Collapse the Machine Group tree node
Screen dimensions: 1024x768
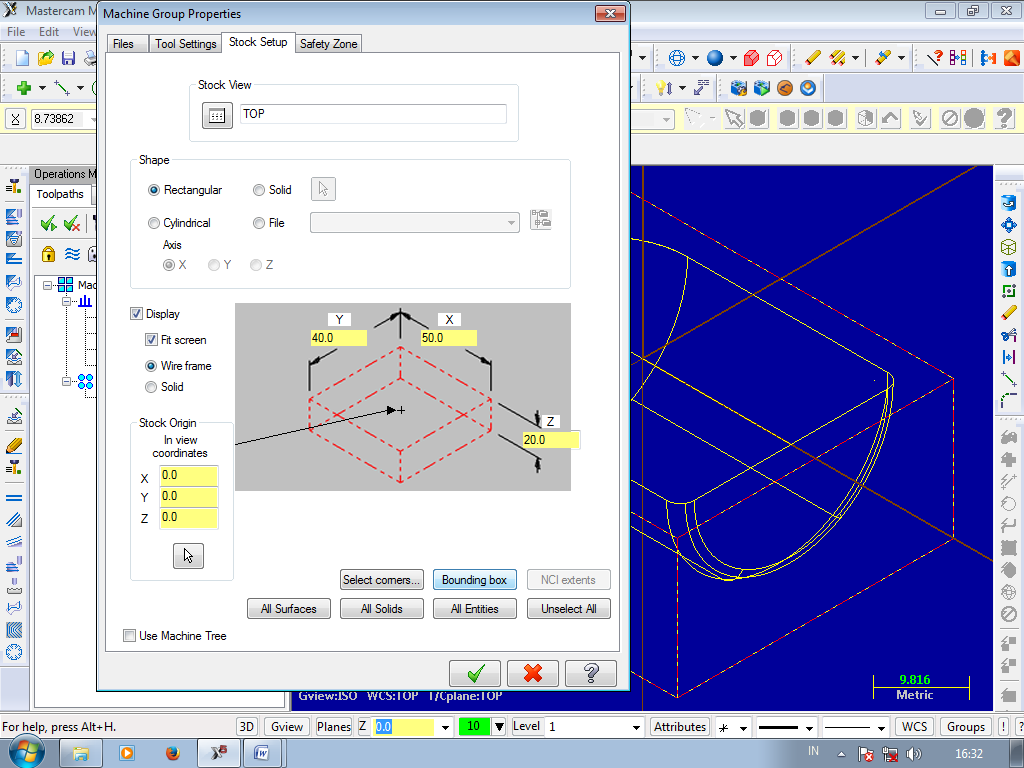[x=48, y=285]
